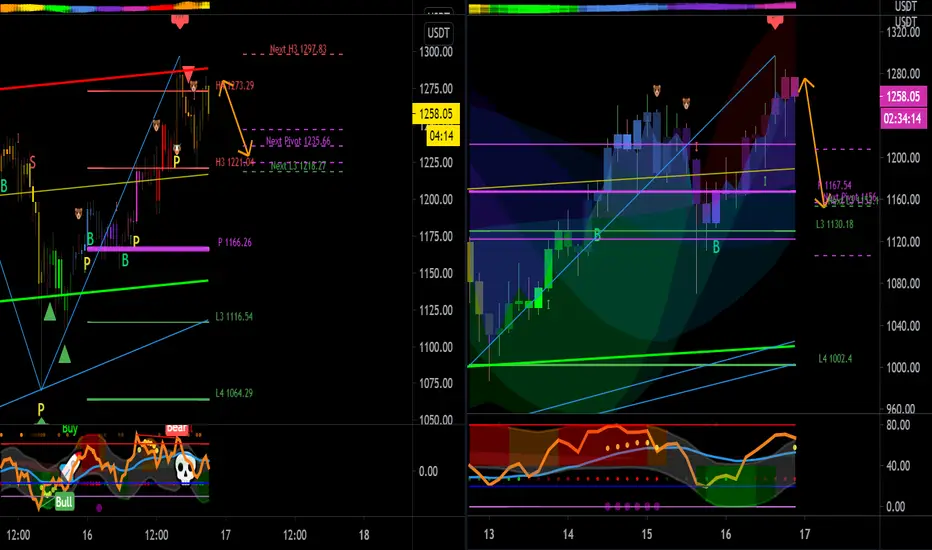Select the red down-triangle sell signal near 1275

[188, 74]
